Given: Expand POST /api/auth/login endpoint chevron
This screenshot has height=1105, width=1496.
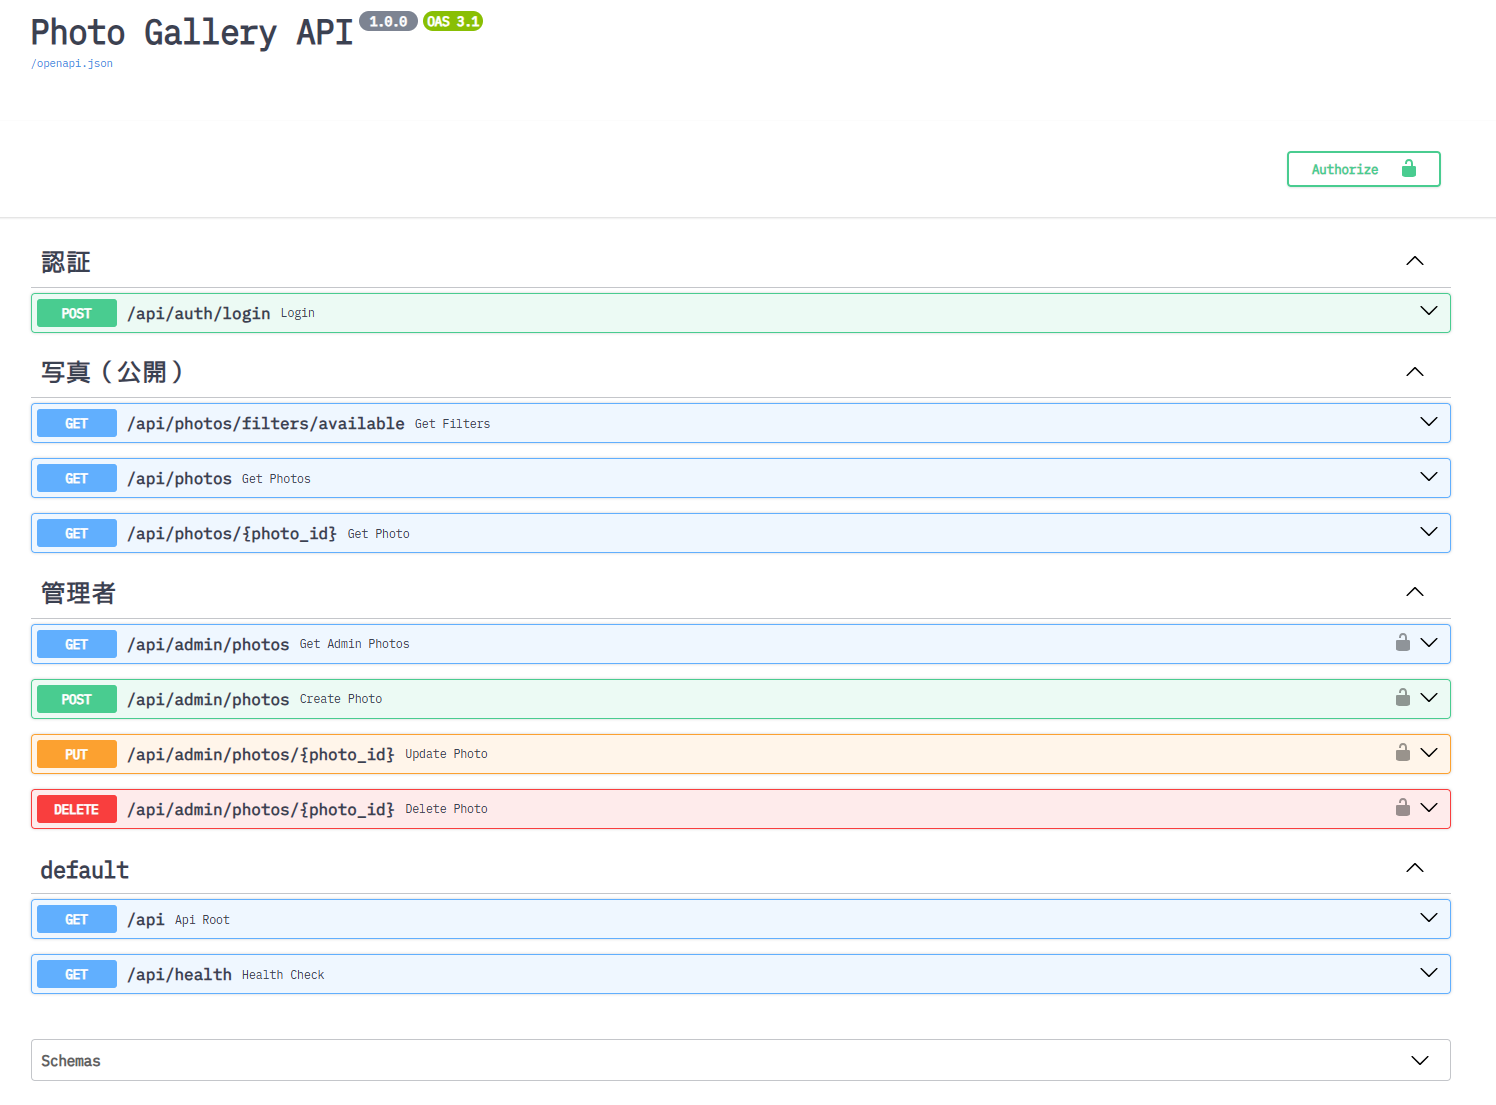Looking at the screenshot, I should [x=1428, y=312].
